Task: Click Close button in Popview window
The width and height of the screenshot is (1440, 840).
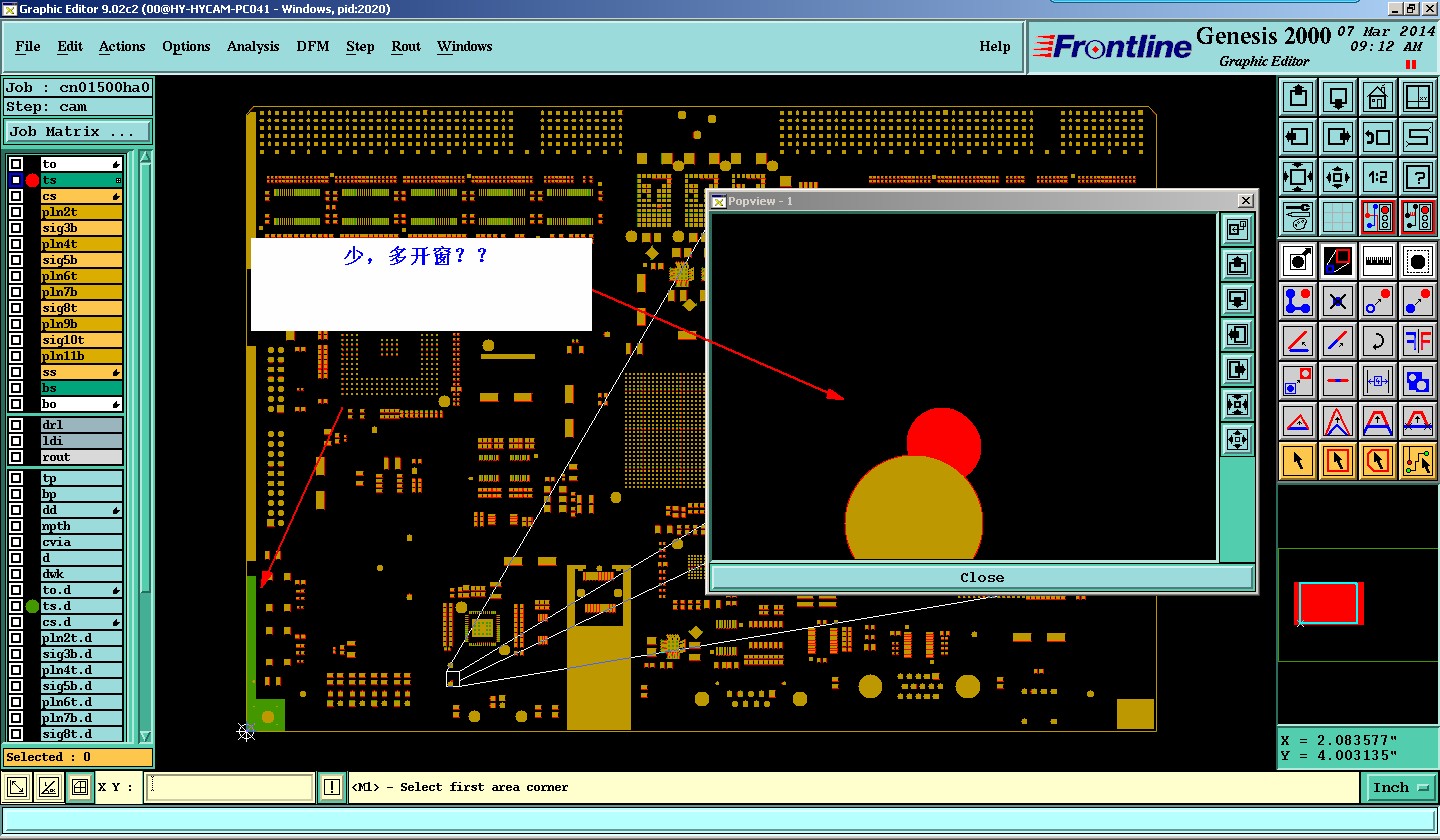Action: pyautogui.click(x=982, y=578)
